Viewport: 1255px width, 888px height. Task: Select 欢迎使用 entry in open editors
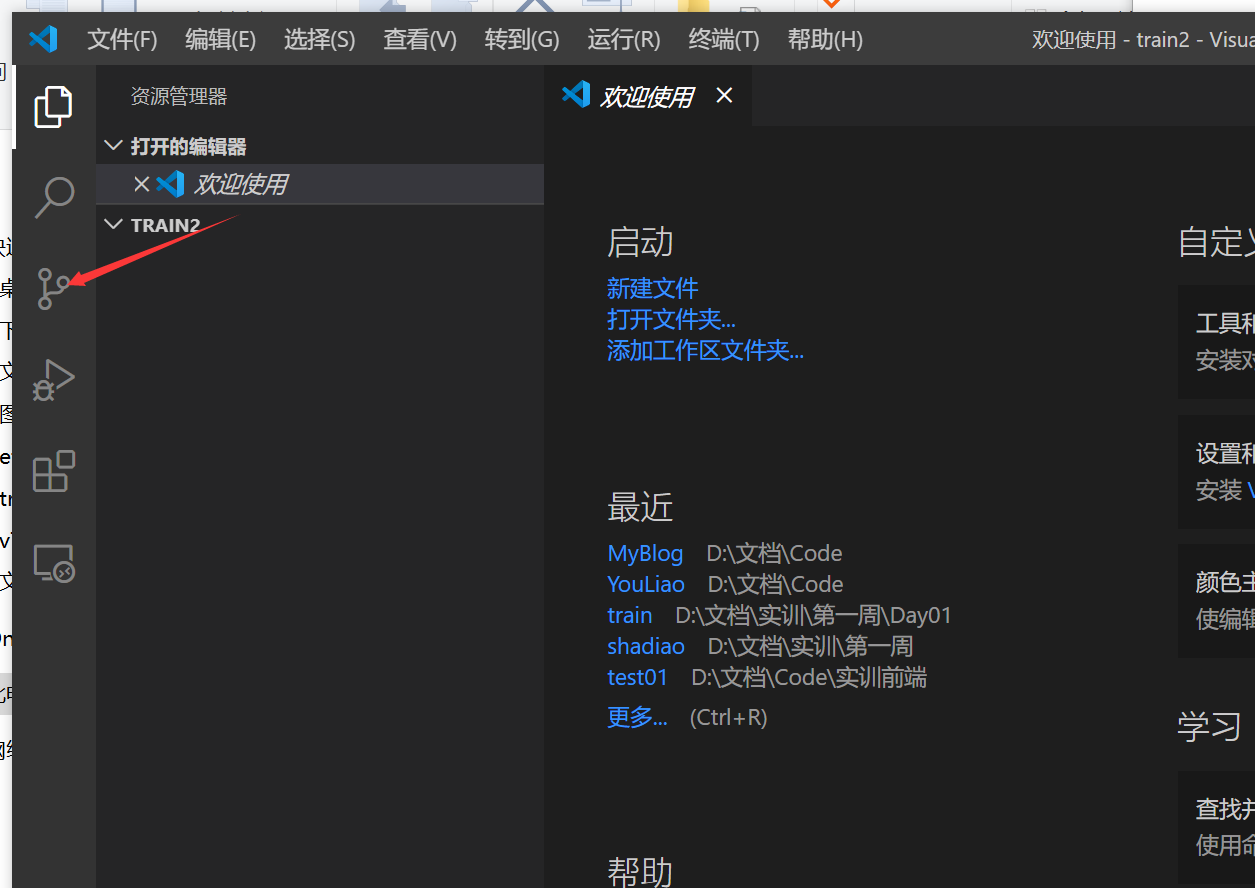point(320,184)
